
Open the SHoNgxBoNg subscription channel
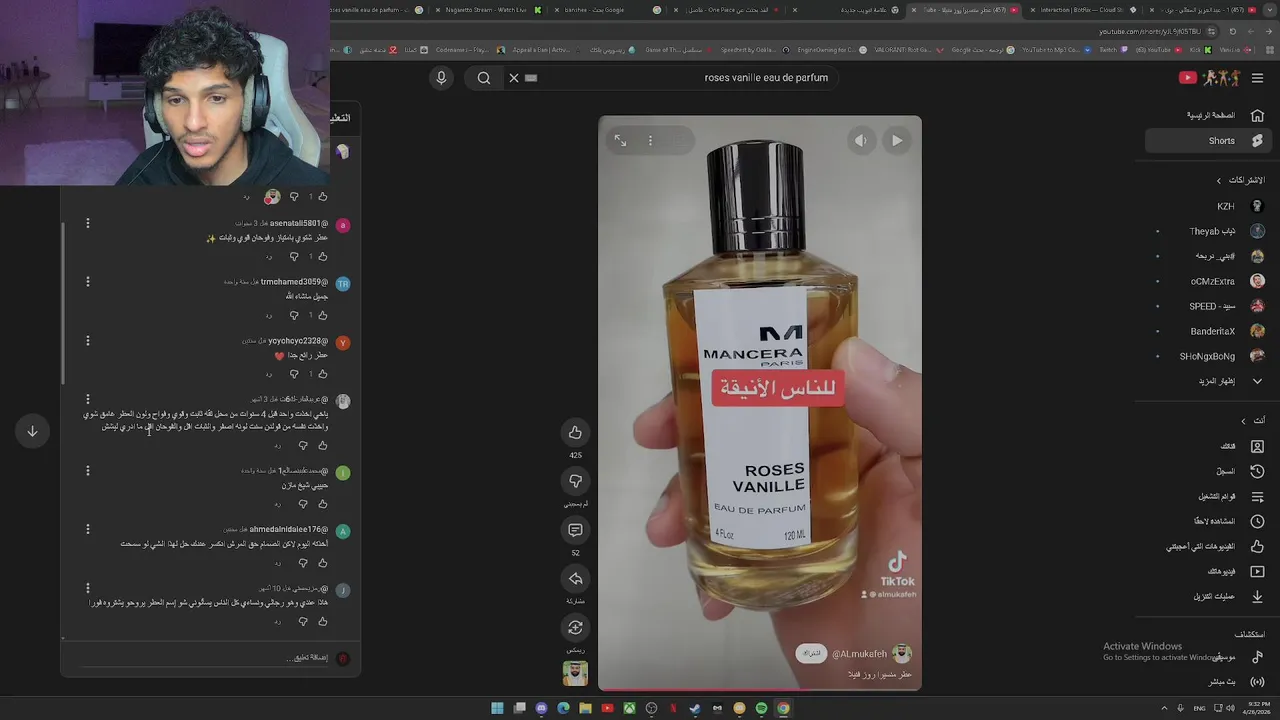click(x=1209, y=356)
